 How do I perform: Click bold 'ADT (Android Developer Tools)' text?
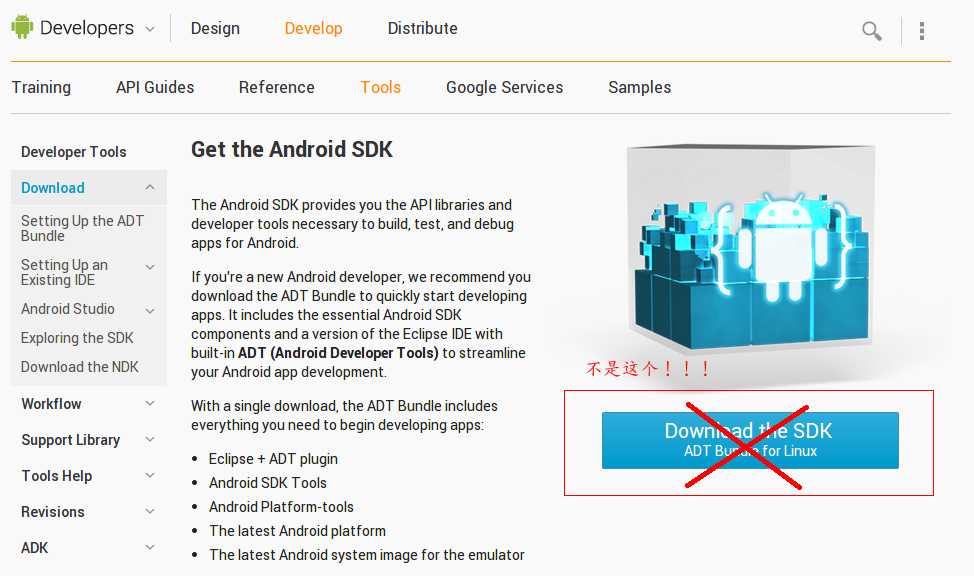(338, 353)
